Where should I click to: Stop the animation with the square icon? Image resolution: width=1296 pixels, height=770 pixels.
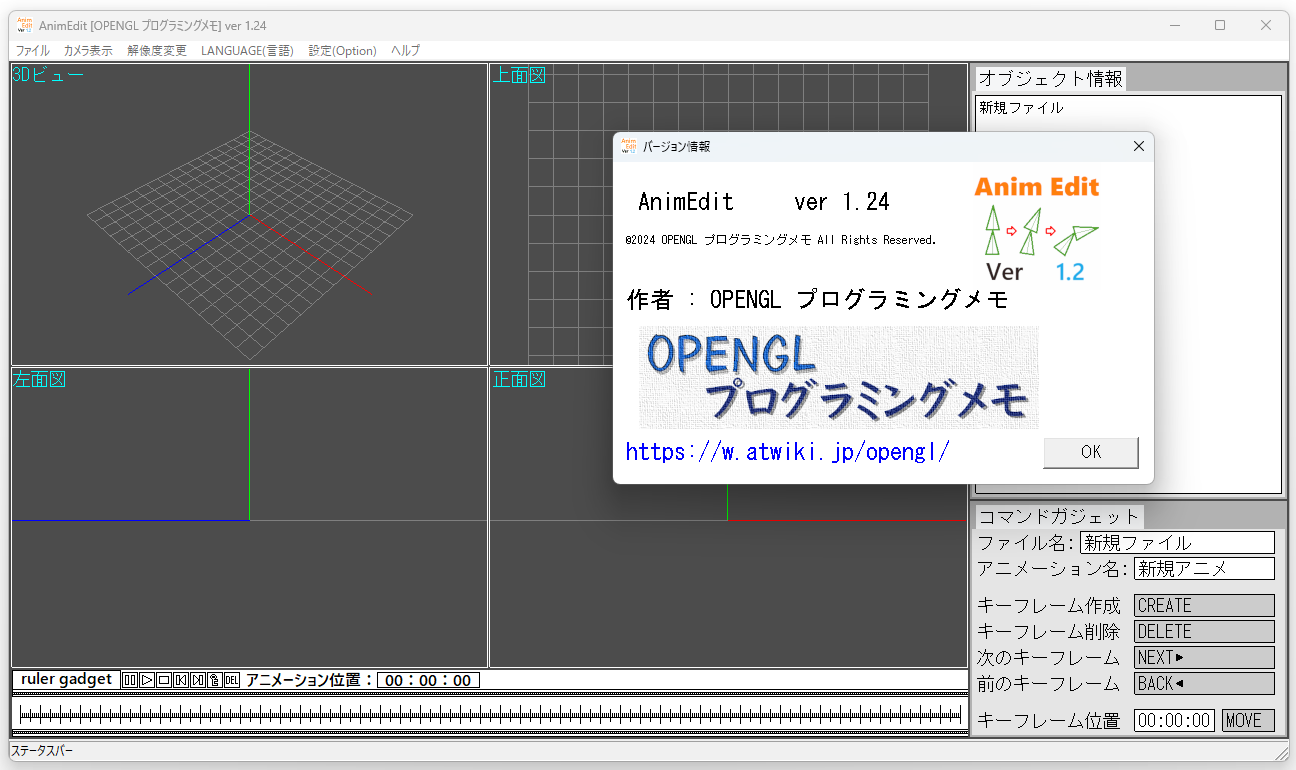pos(164,680)
